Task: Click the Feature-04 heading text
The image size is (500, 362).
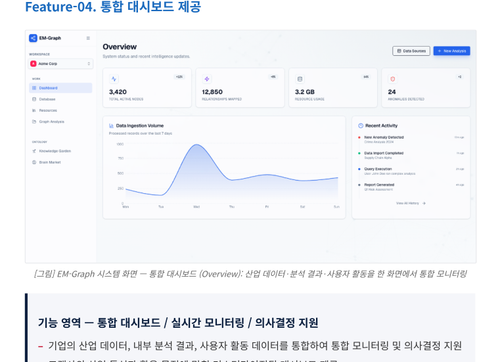Action: click(113, 7)
